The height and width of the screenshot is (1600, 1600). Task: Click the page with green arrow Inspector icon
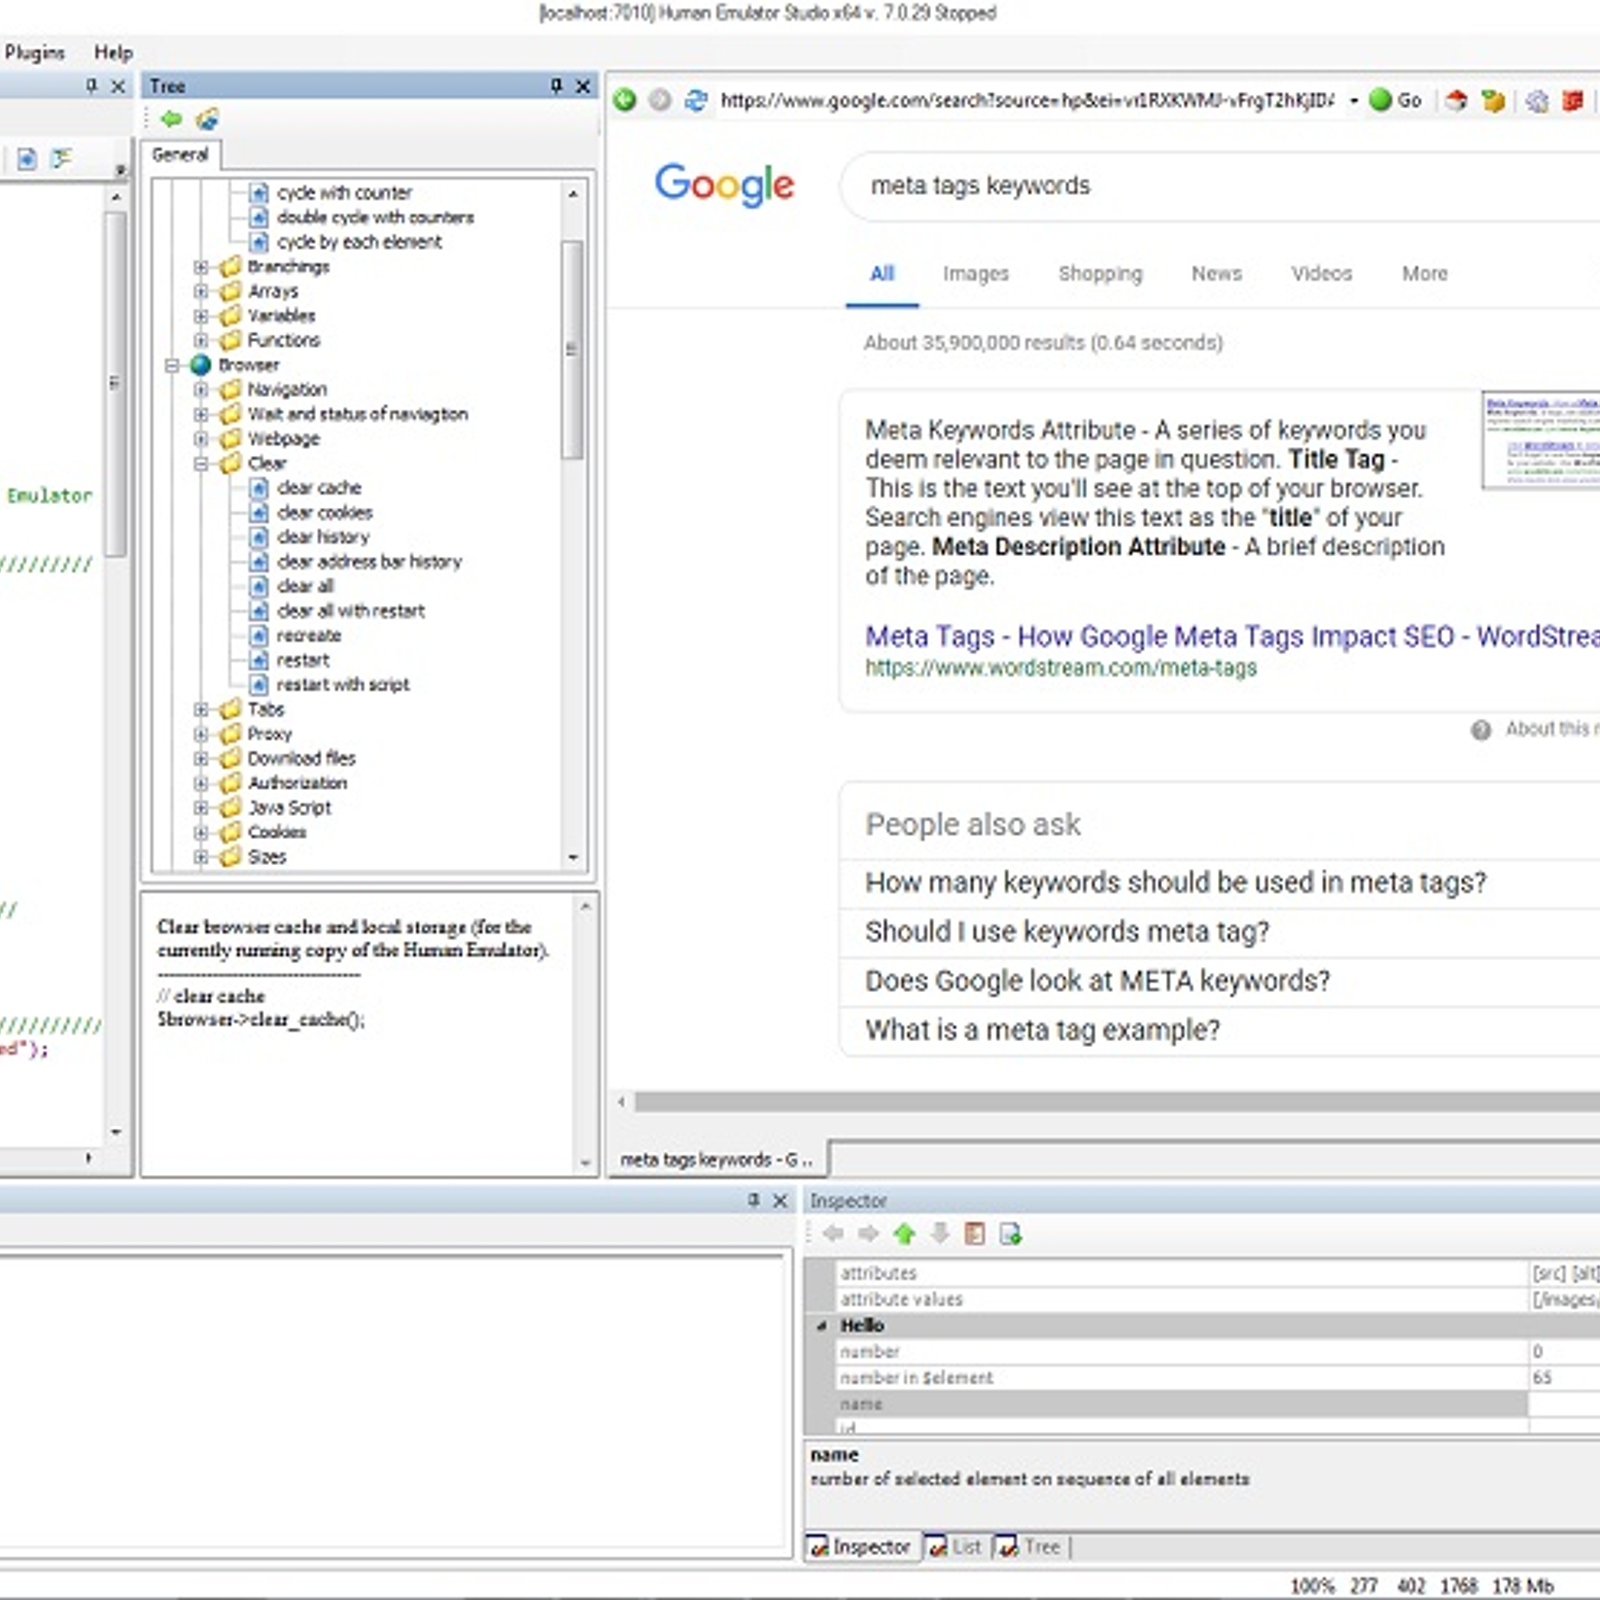tap(1010, 1233)
